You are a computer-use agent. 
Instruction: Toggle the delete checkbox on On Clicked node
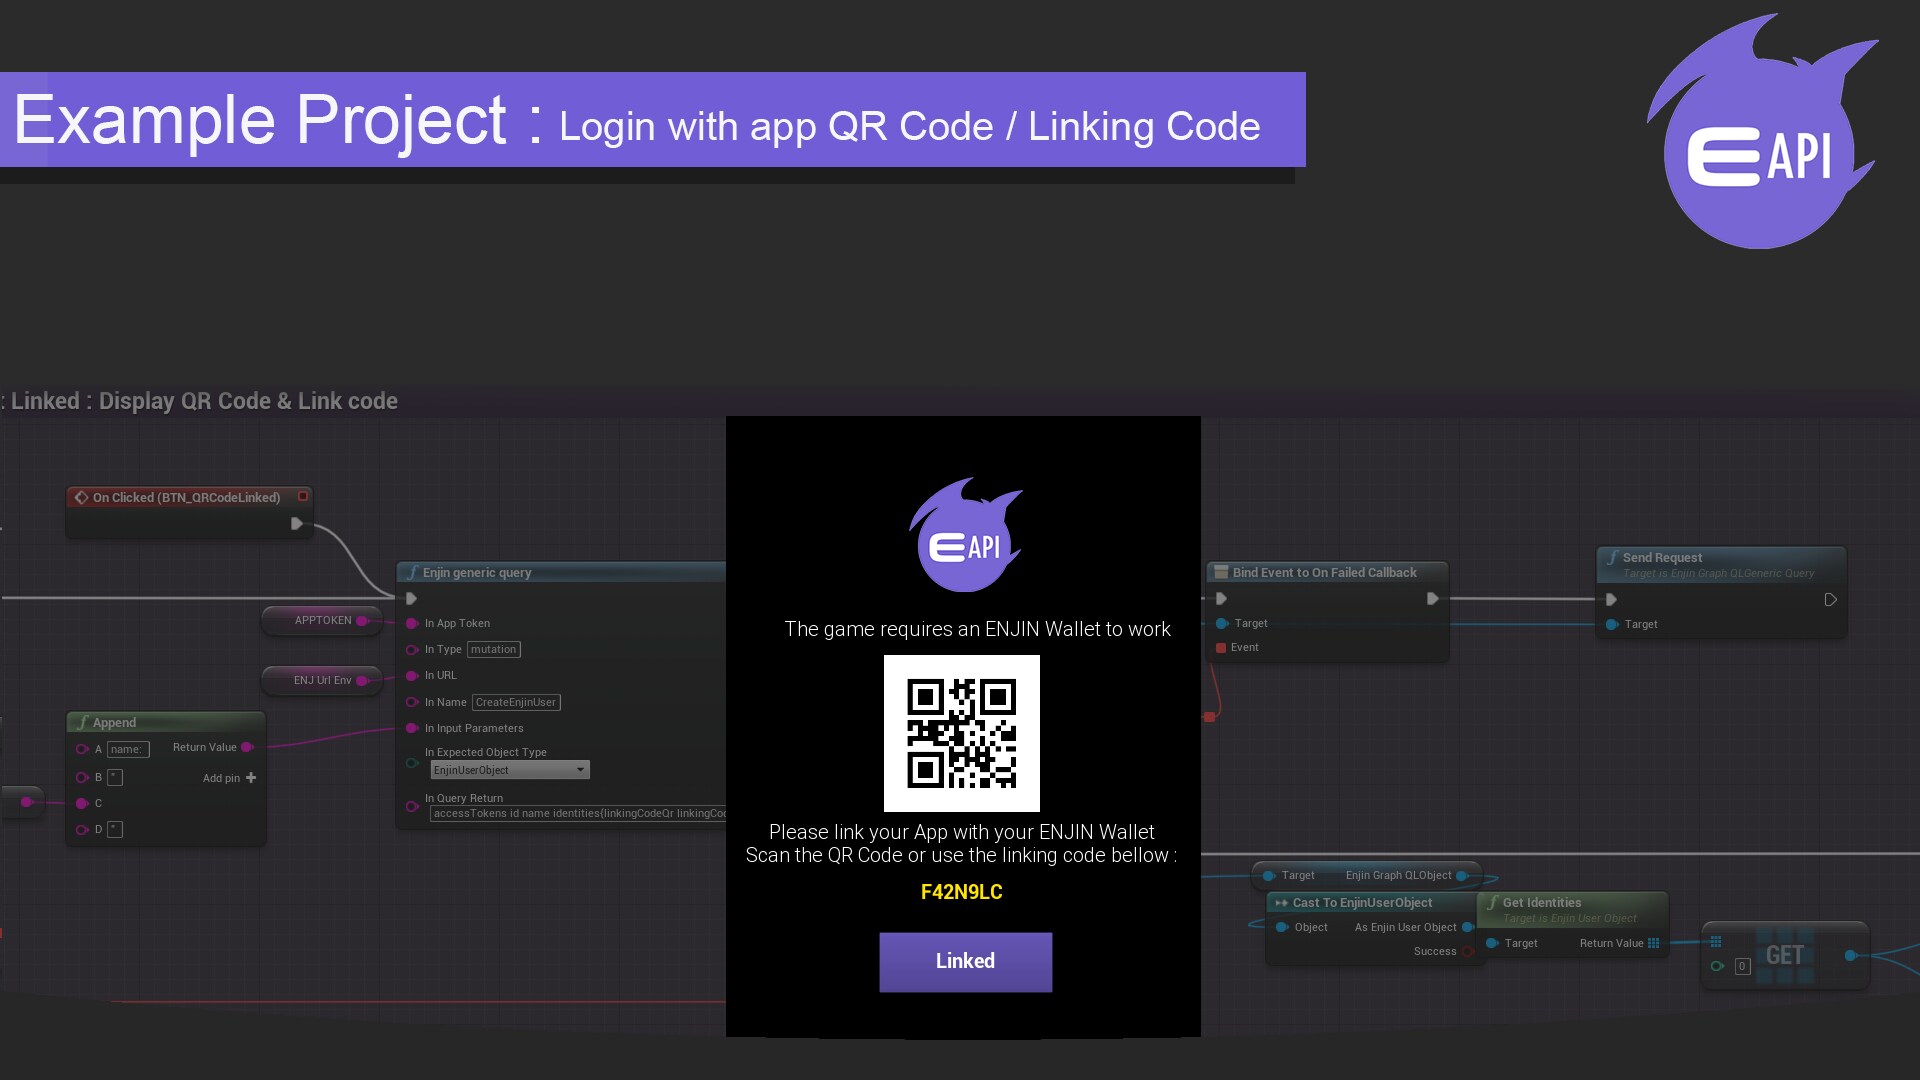pyautogui.click(x=303, y=495)
